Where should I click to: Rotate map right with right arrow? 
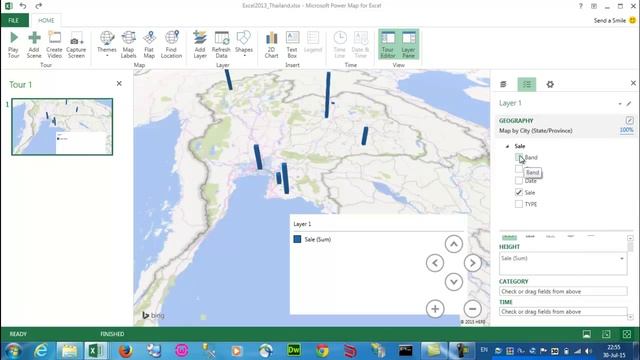[472, 263]
